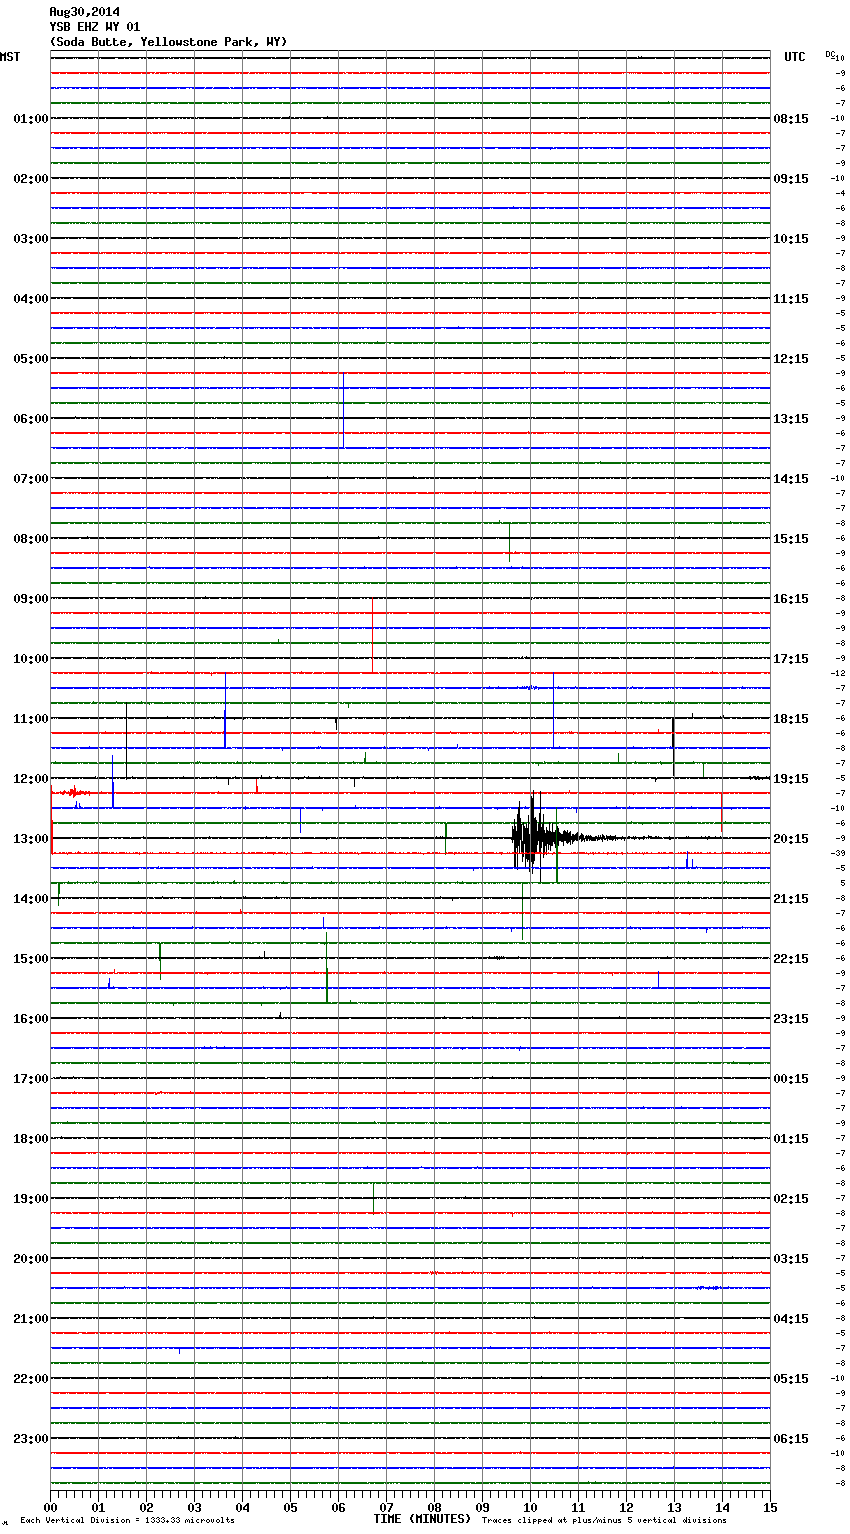Select the 05 minute axis tick label
850x1534 pixels.
click(x=290, y=1507)
